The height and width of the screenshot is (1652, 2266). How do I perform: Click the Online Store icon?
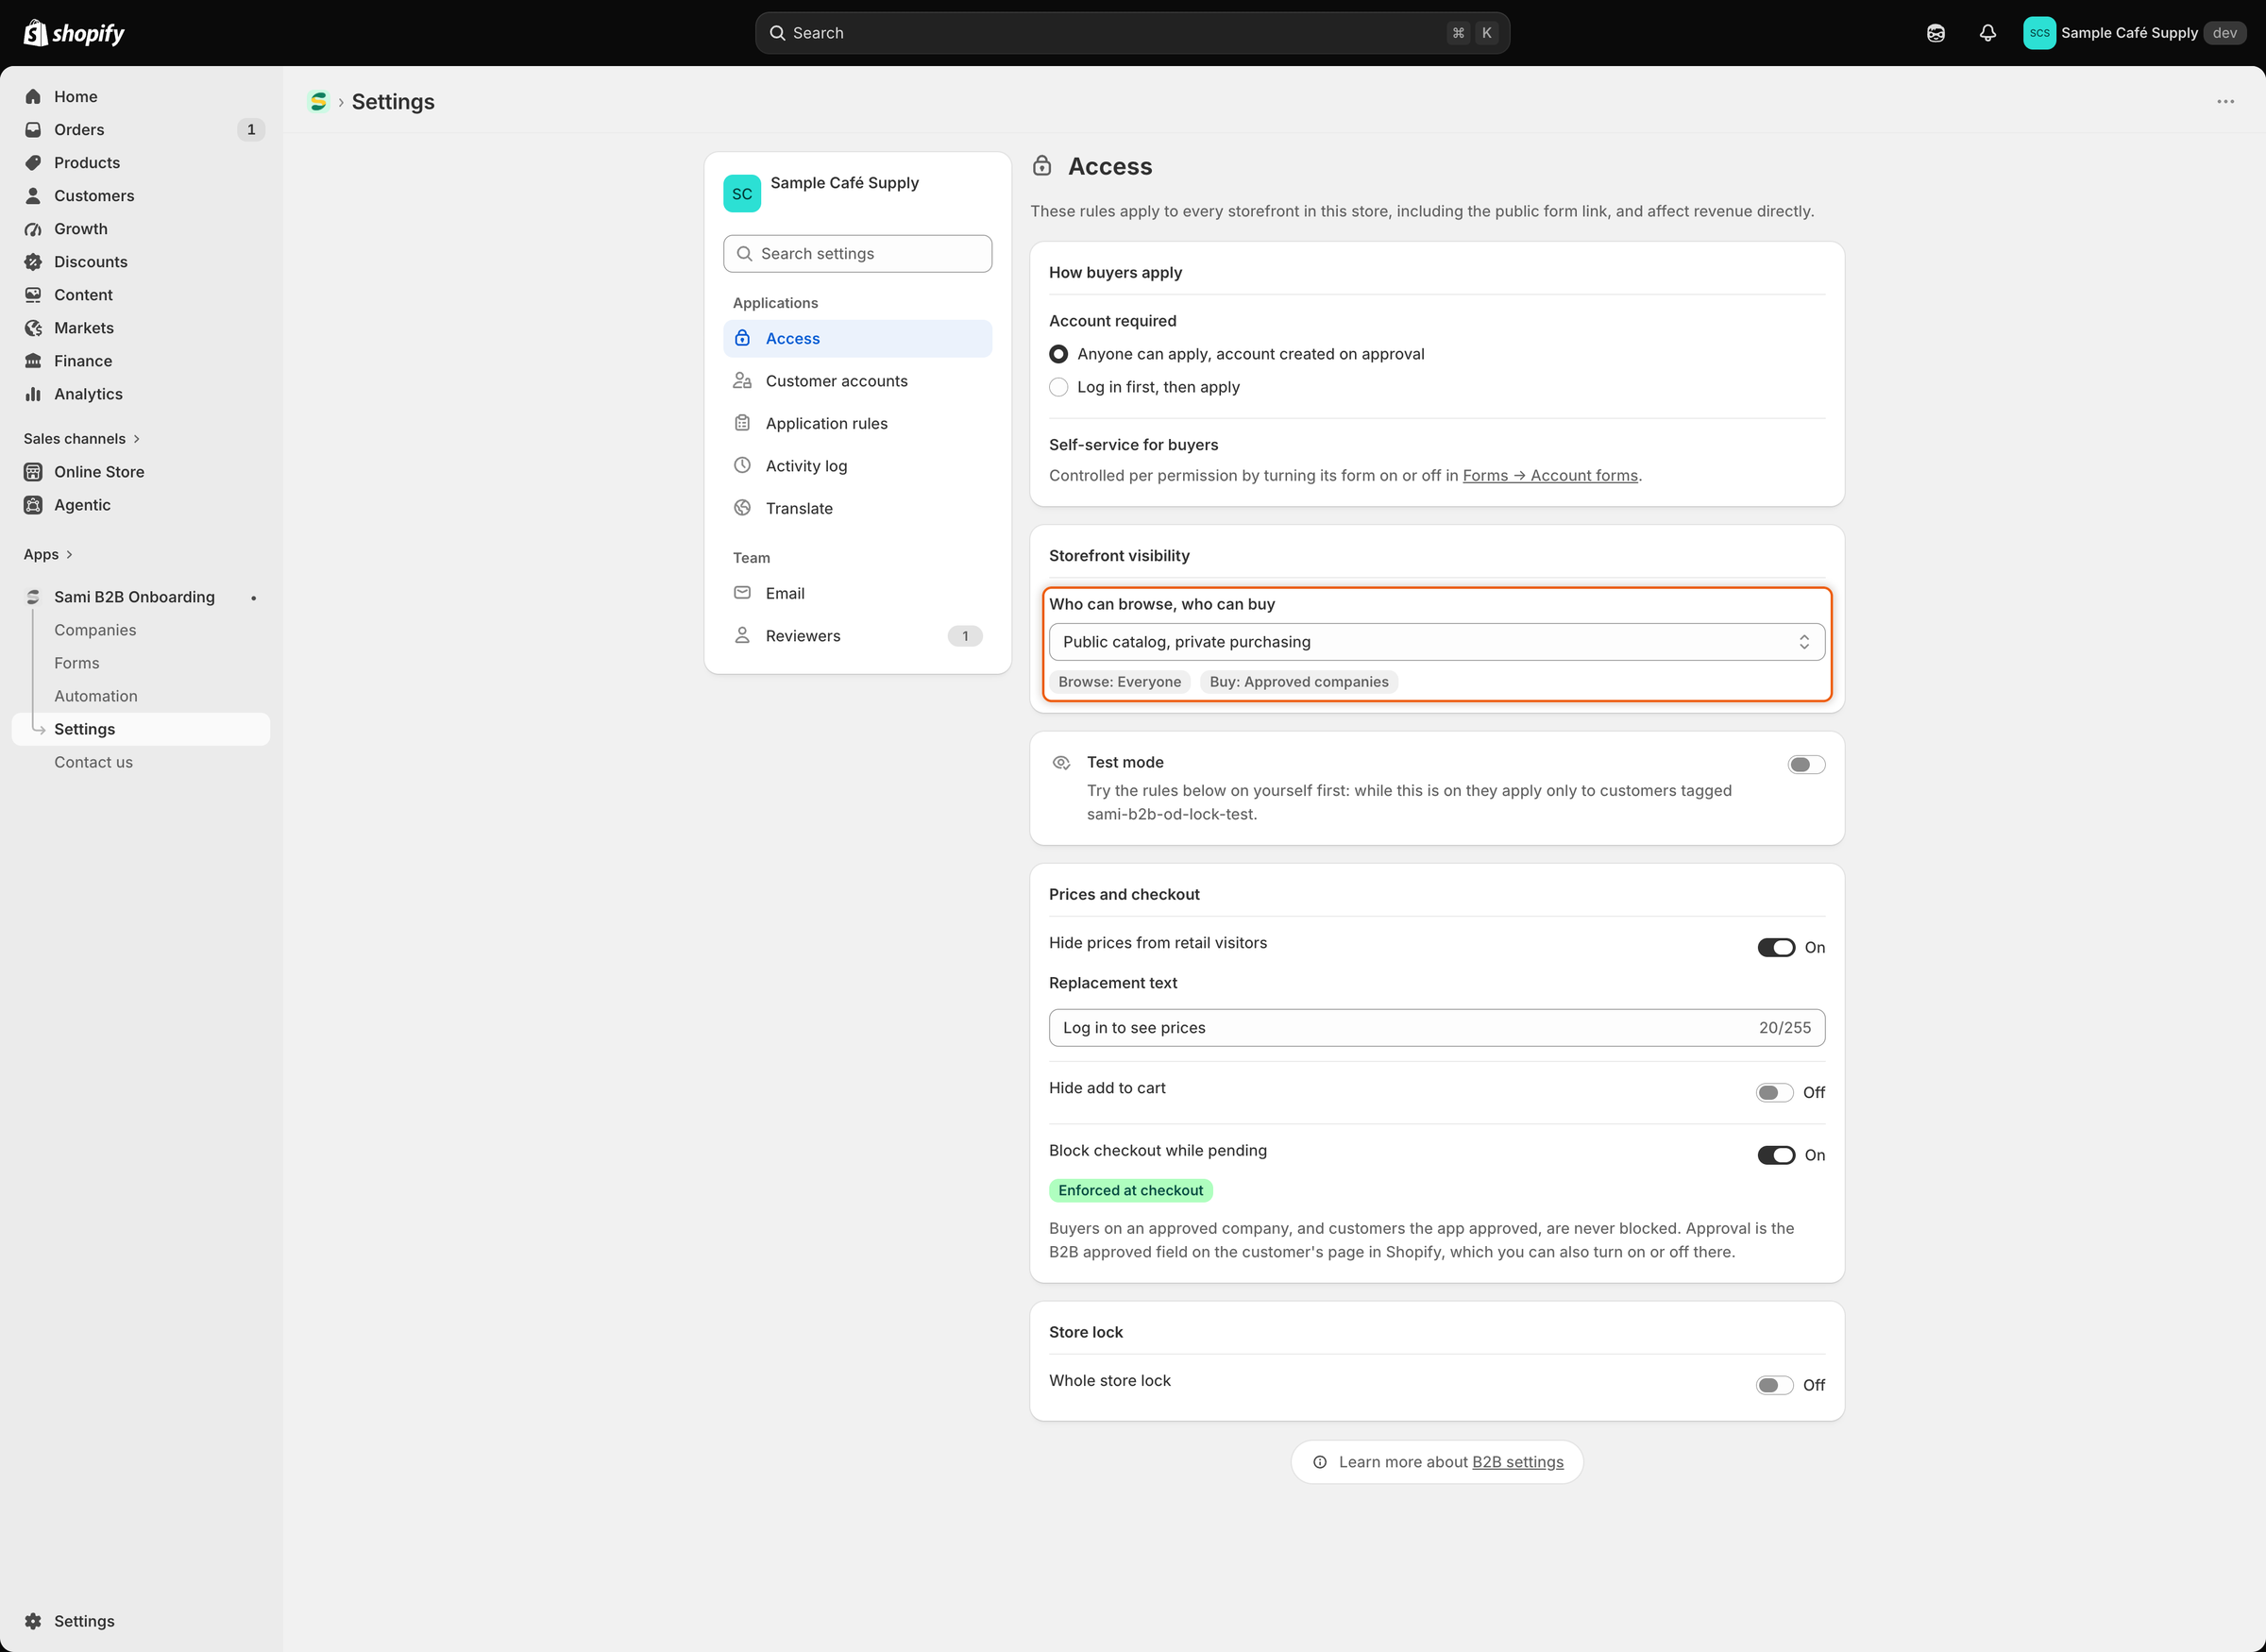(x=33, y=471)
